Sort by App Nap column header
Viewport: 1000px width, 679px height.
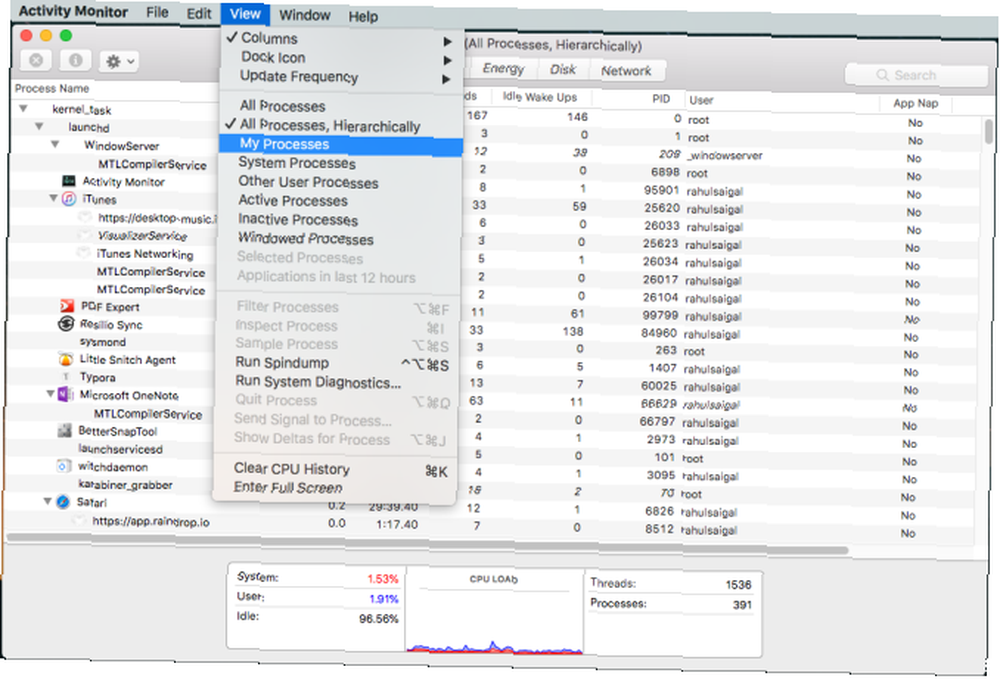coord(916,103)
